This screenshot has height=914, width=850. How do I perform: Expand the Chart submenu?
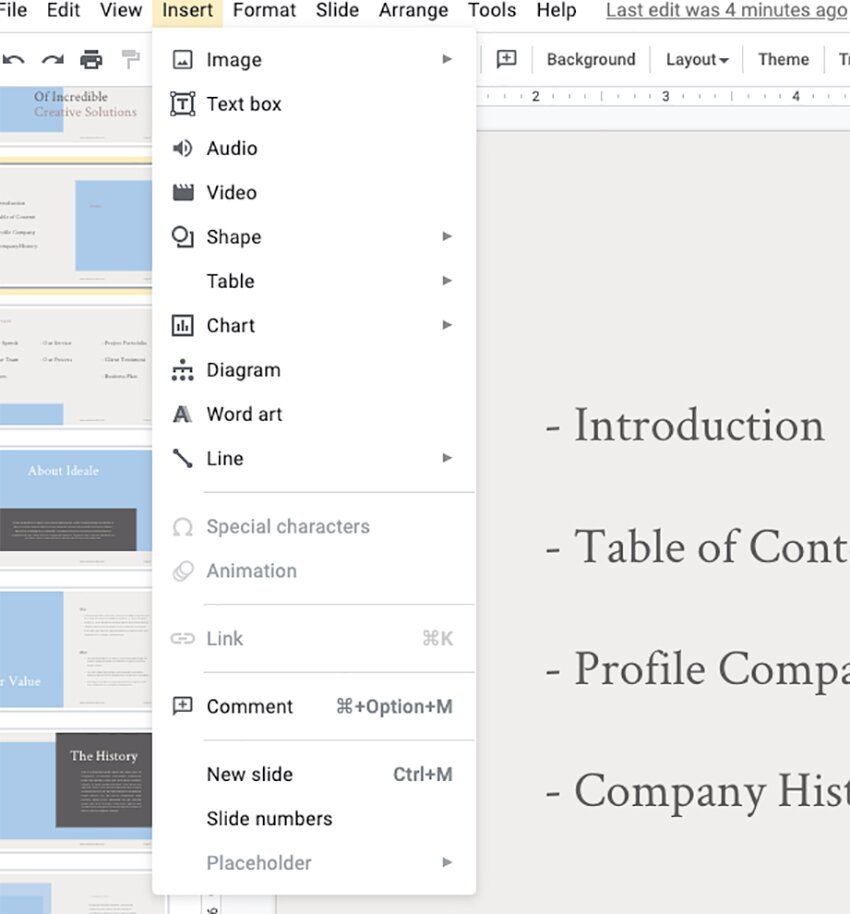coord(447,325)
